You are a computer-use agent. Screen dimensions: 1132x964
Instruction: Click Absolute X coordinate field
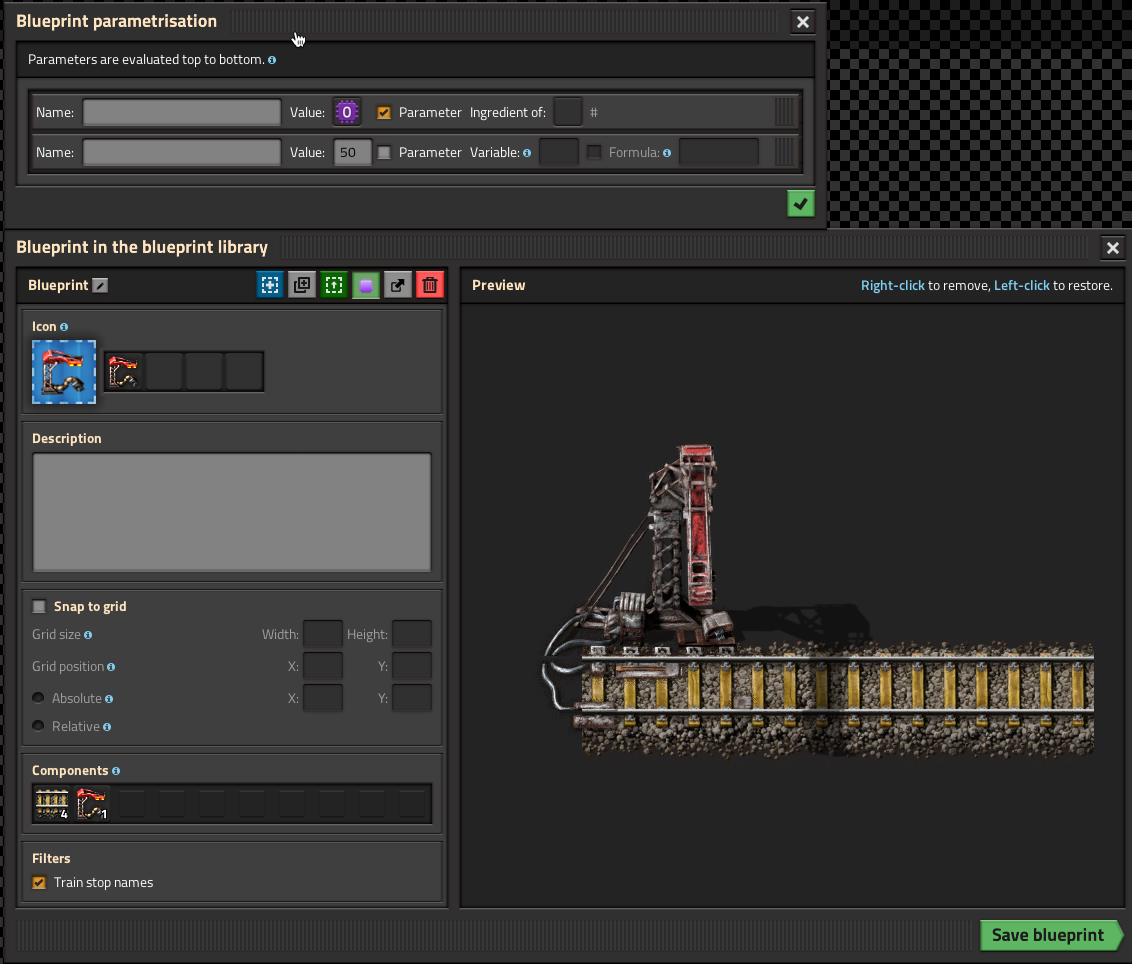pyautogui.click(x=323, y=698)
